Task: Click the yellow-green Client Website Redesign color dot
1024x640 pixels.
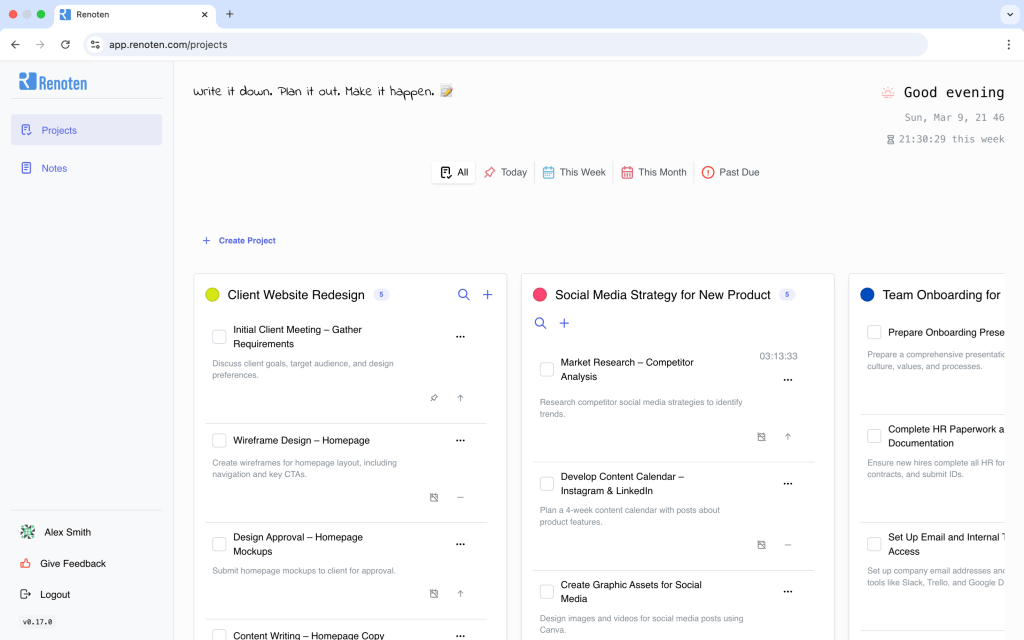Action: pos(212,295)
